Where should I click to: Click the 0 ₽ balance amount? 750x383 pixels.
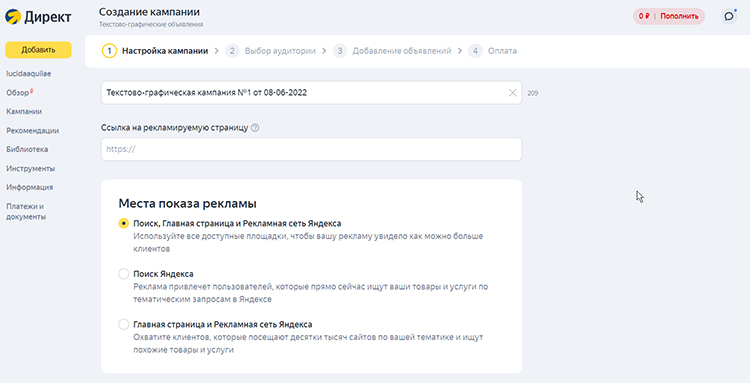[x=644, y=16]
